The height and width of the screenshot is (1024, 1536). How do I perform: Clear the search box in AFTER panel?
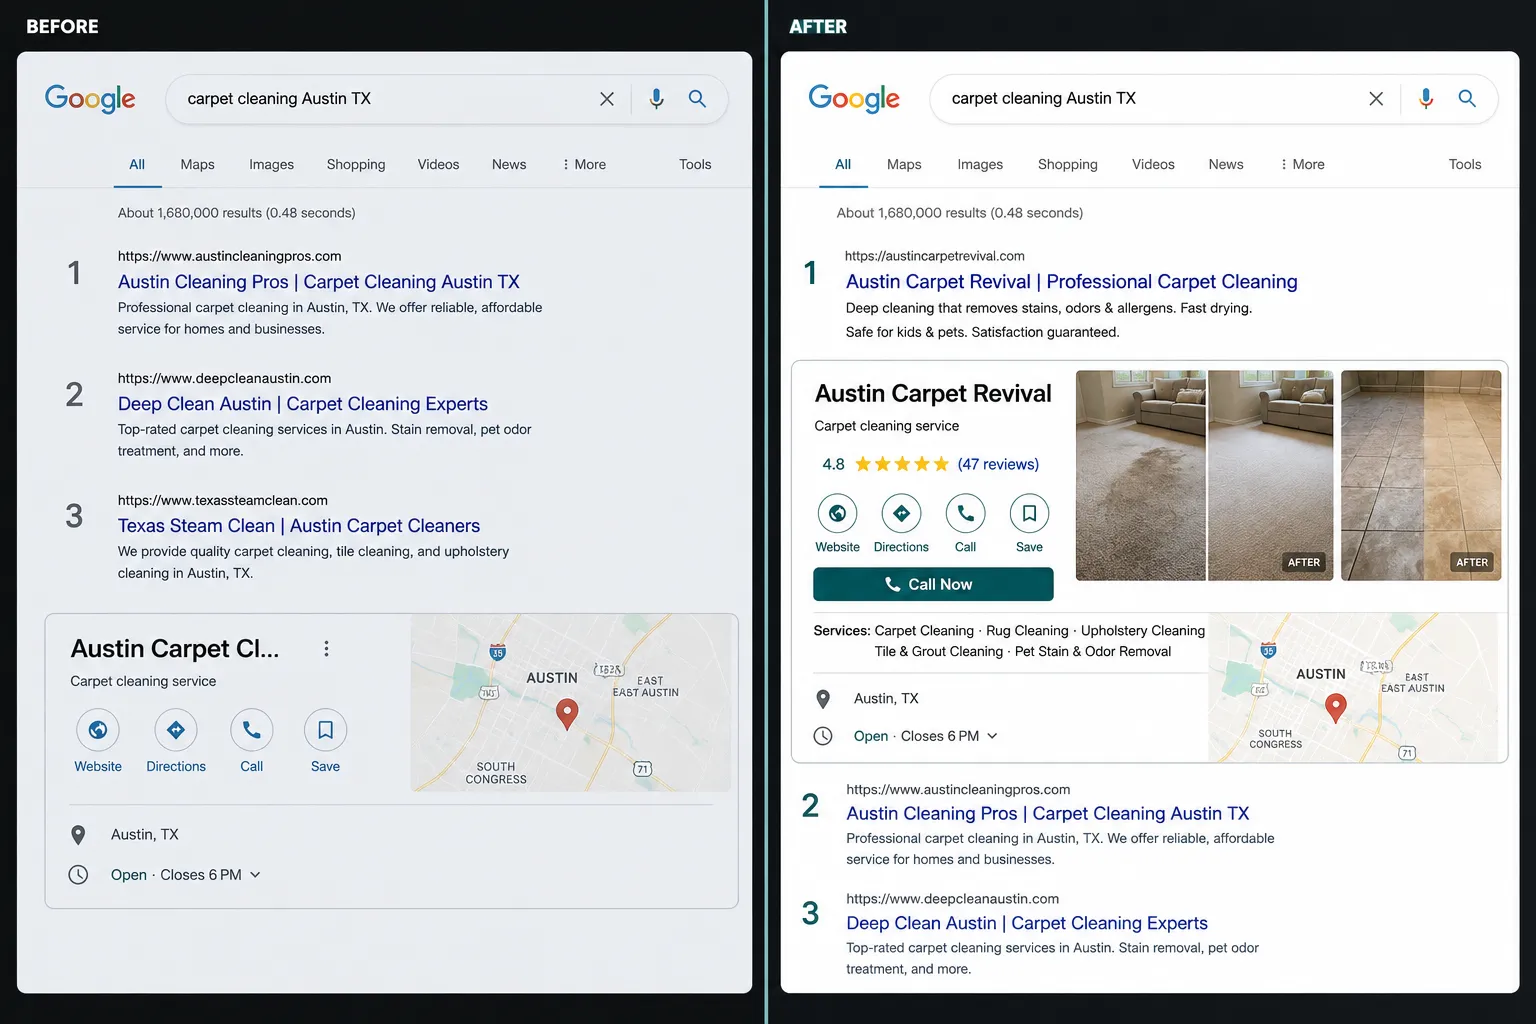[1376, 98]
